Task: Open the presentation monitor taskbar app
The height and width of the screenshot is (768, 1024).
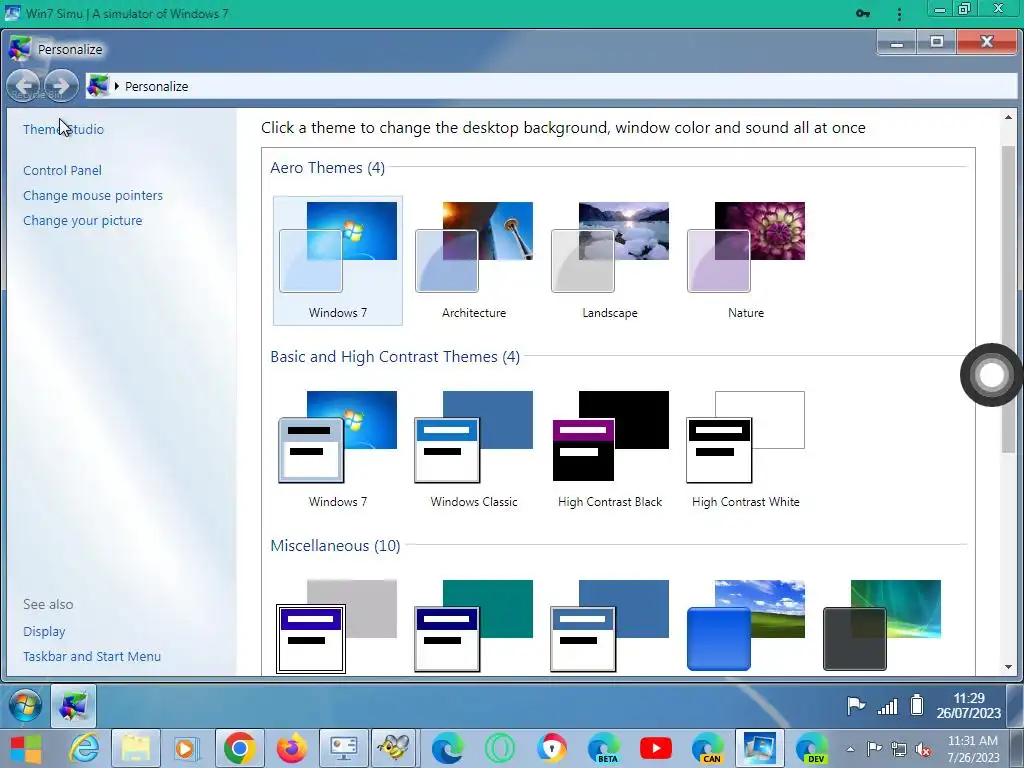Action: [344, 748]
